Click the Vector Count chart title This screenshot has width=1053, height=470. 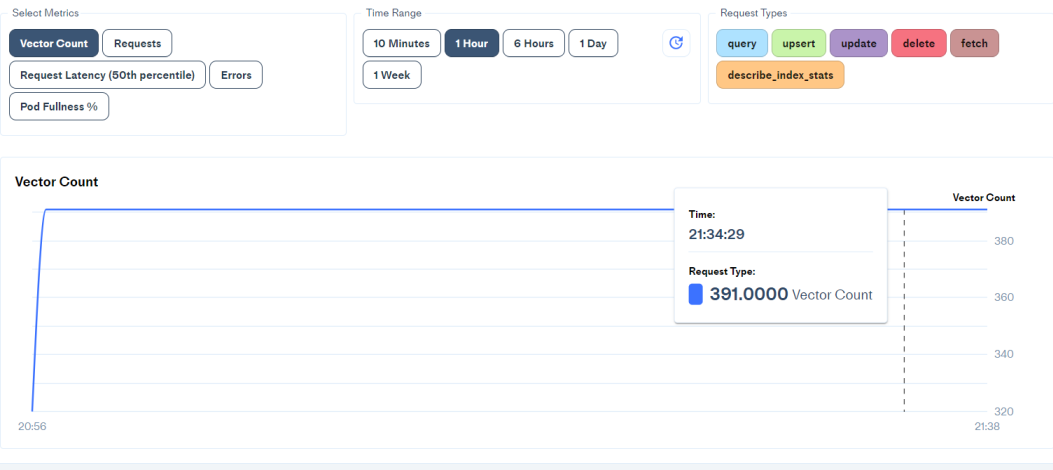point(56,181)
